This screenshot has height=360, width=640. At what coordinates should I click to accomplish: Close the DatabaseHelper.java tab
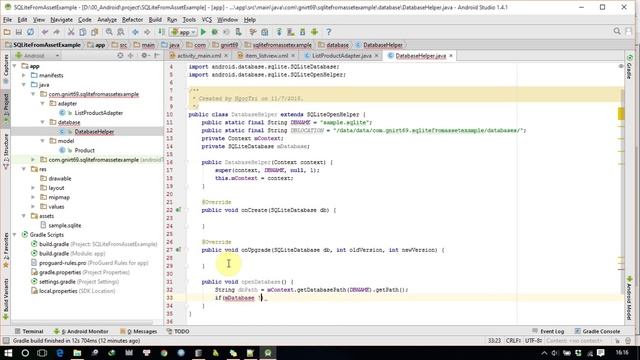451,56
